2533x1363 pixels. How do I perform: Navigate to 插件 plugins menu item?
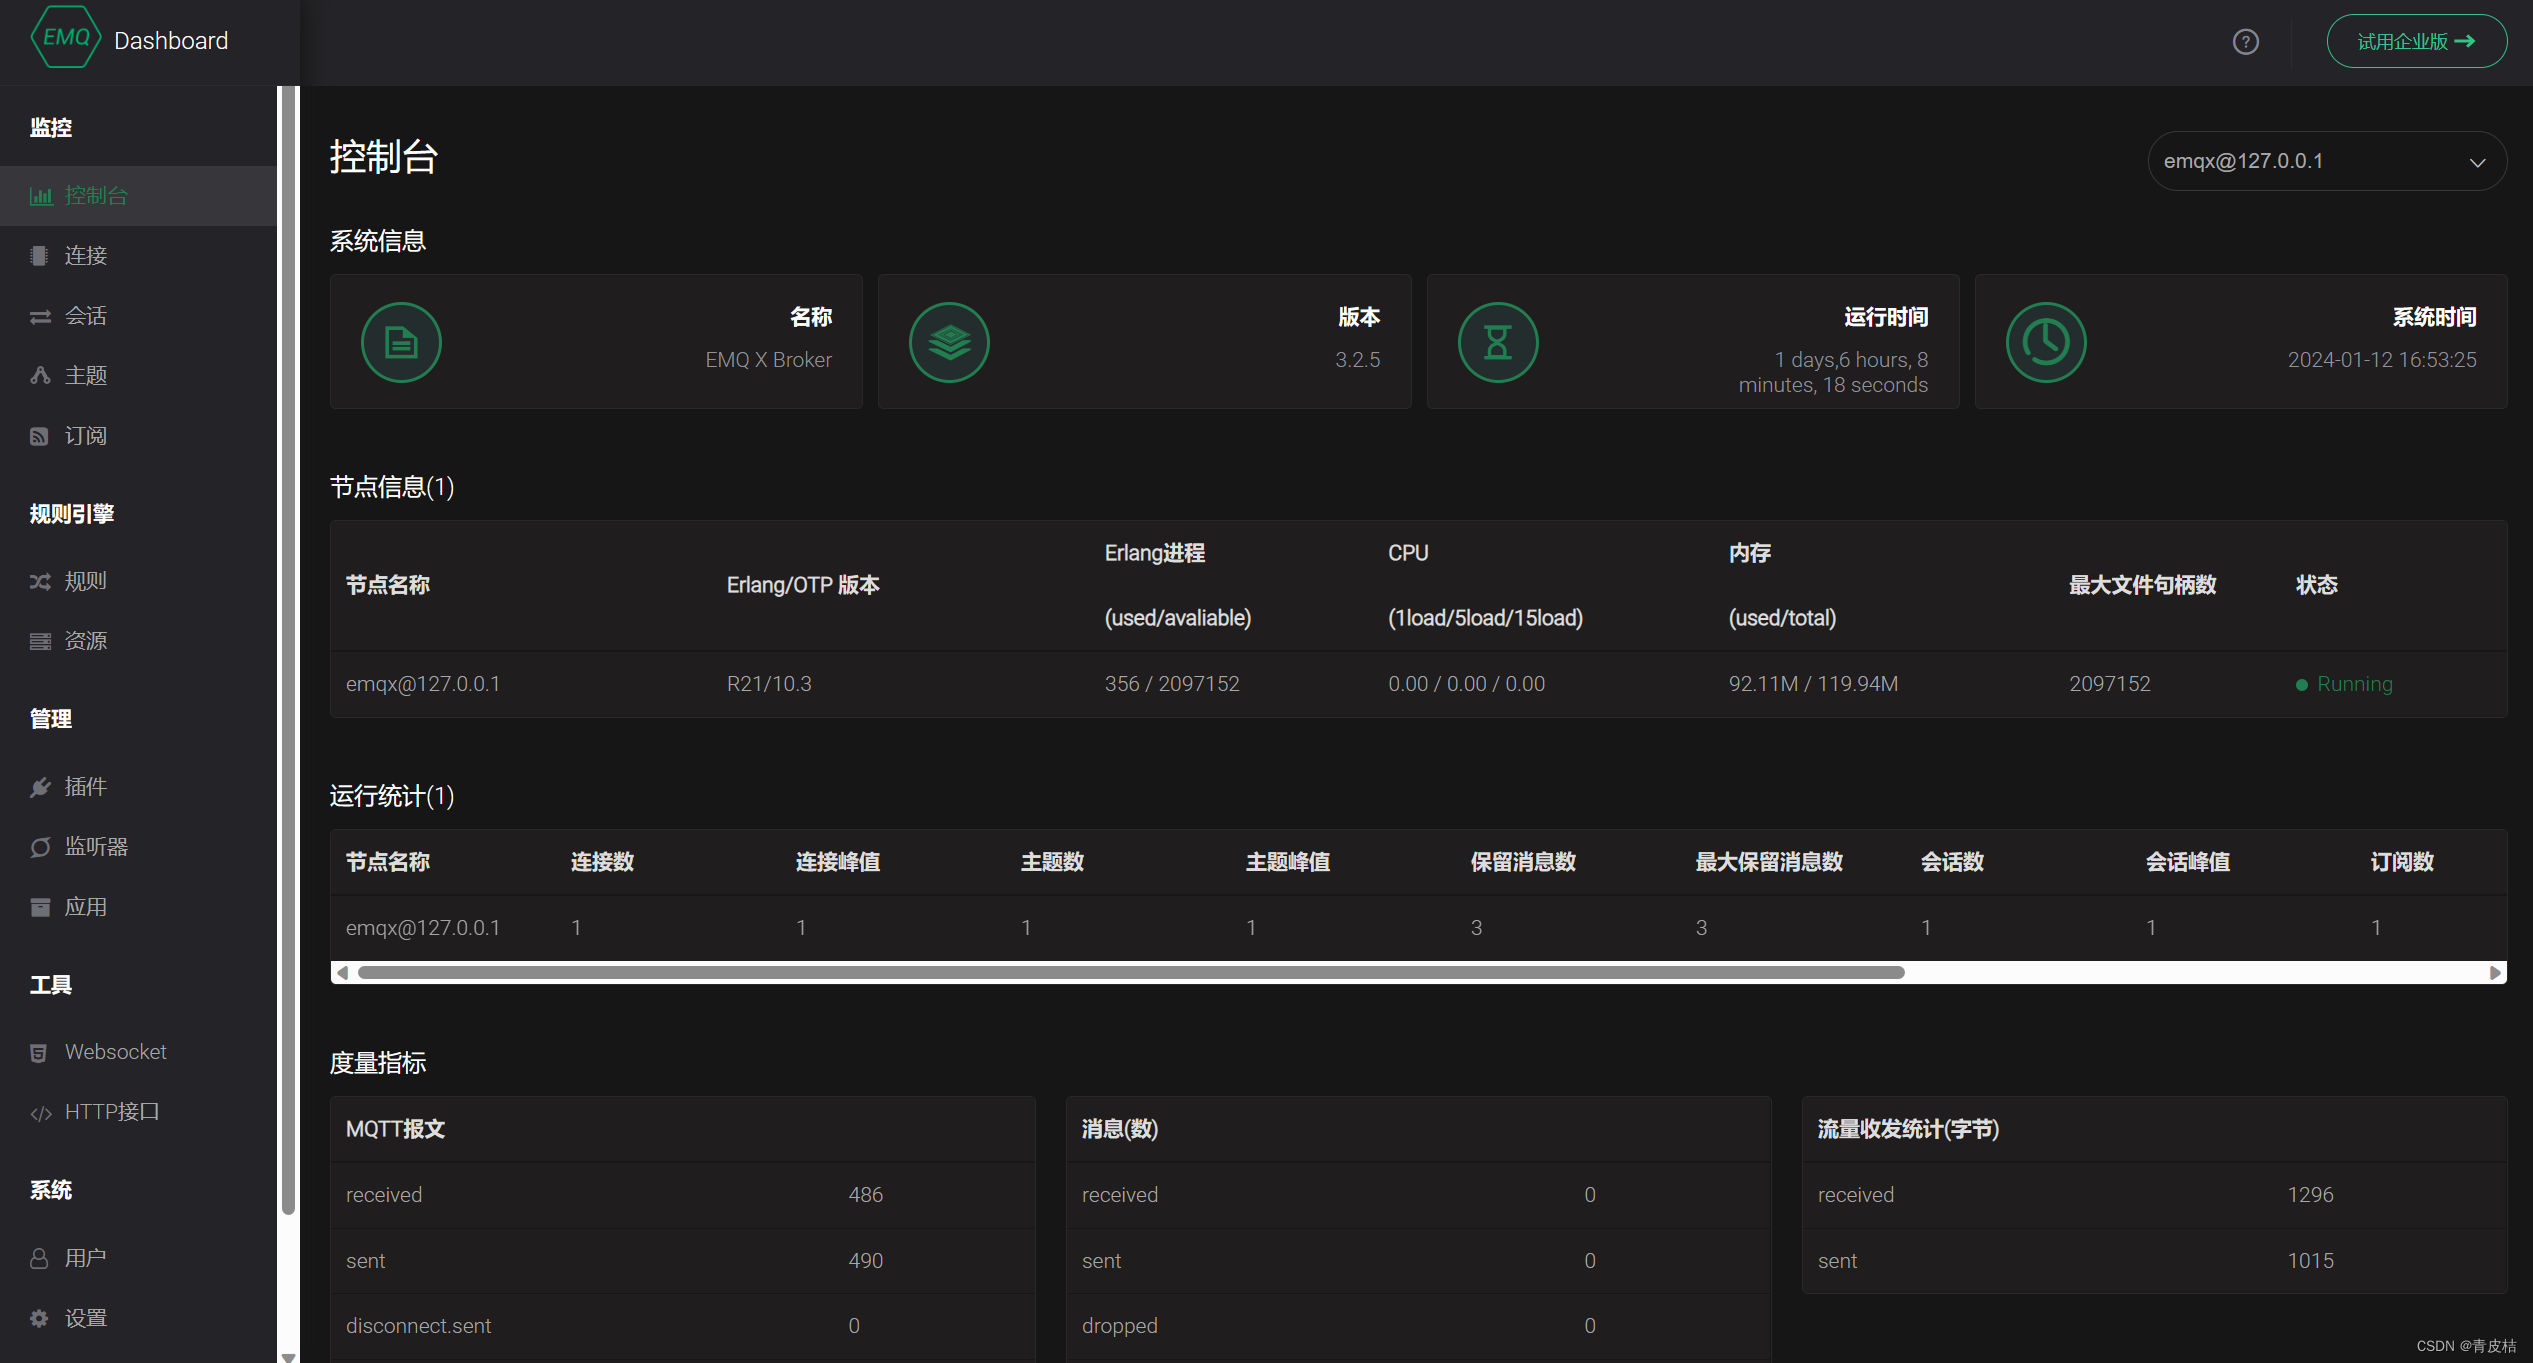pos(138,787)
